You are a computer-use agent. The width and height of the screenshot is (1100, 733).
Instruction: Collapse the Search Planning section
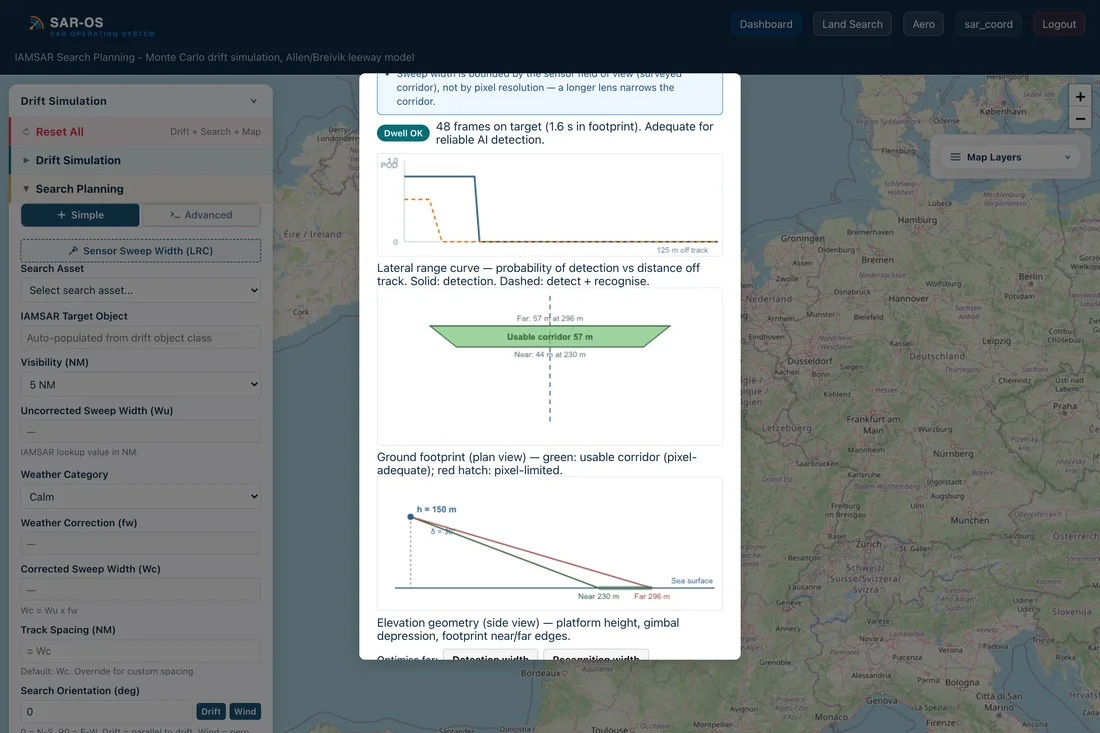pos(141,189)
